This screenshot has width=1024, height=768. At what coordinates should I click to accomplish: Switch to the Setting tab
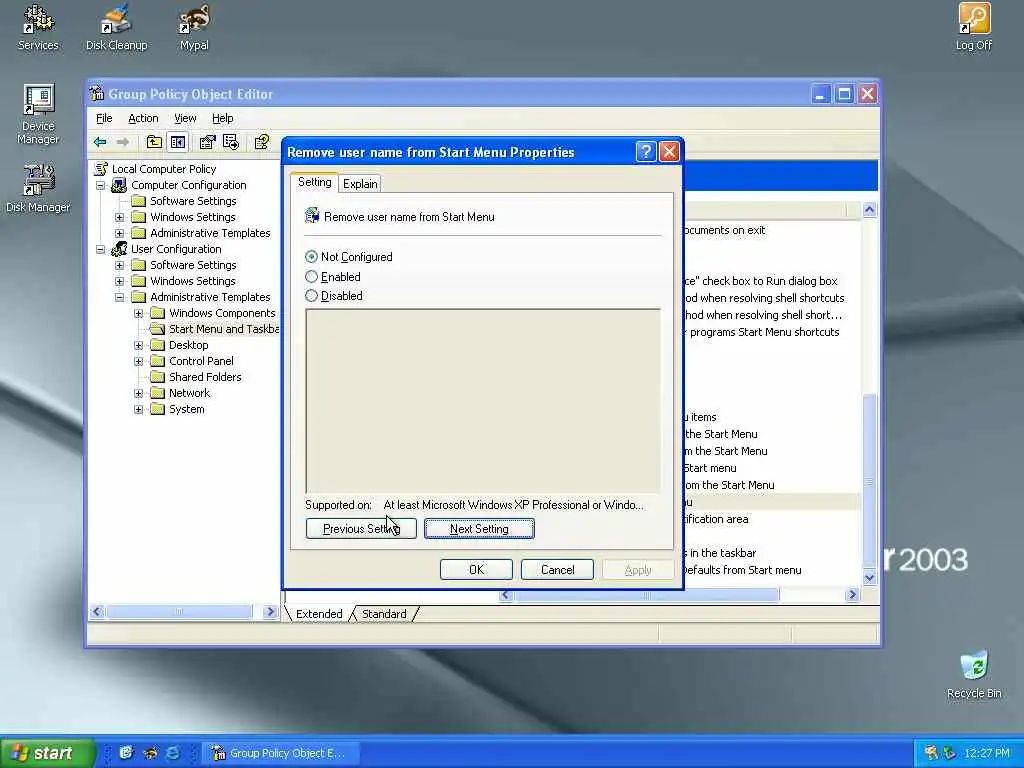click(315, 182)
